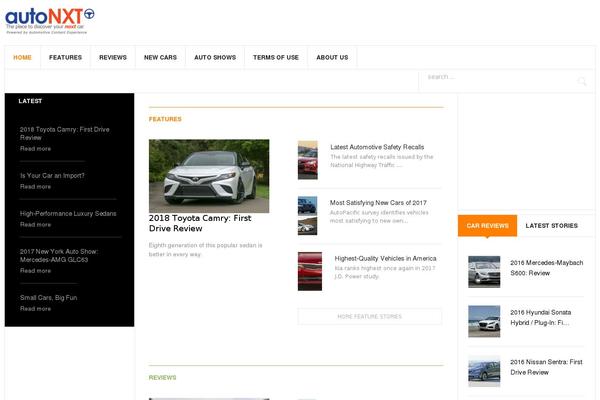Open 2017 New York Auto Show story
Image resolution: width=600 pixels, height=400 pixels.
[59, 255]
